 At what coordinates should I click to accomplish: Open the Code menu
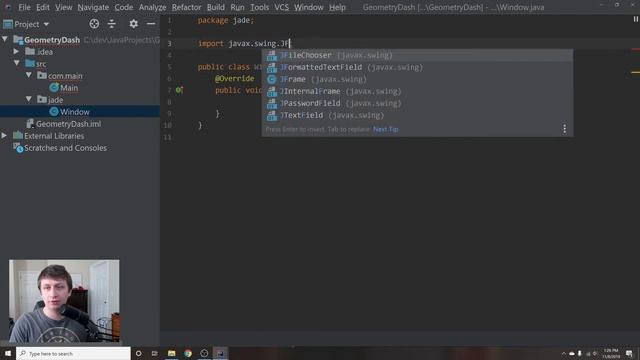124,7
